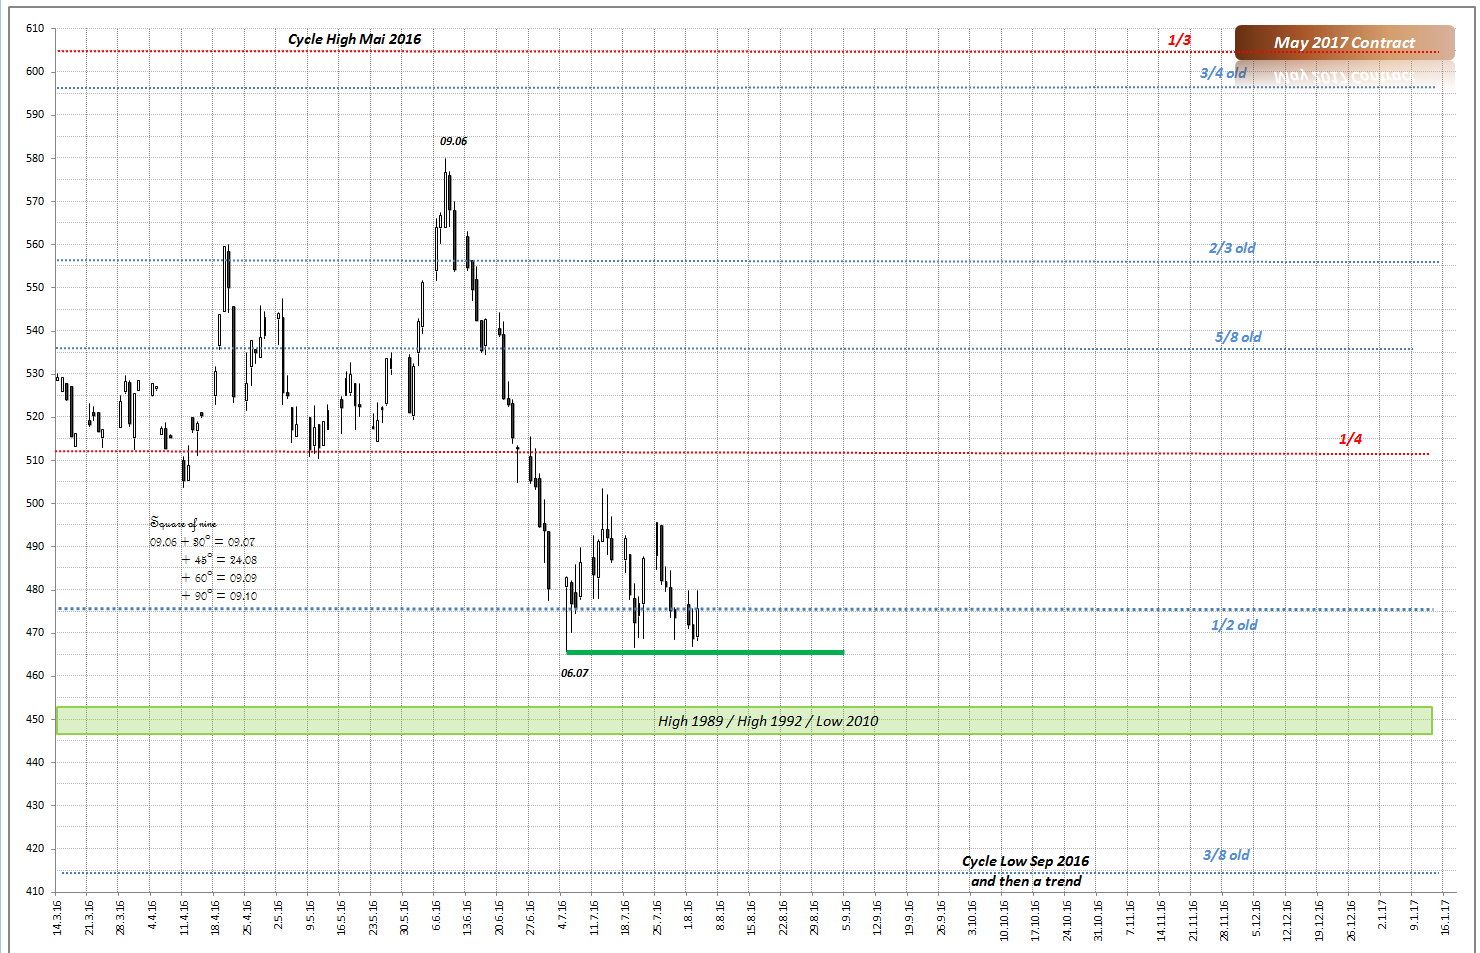Click the red 1/3 level label

click(x=1179, y=40)
